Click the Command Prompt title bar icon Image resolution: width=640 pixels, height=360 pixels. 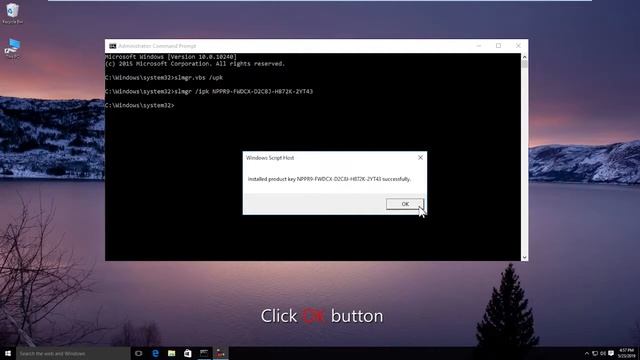point(112,46)
